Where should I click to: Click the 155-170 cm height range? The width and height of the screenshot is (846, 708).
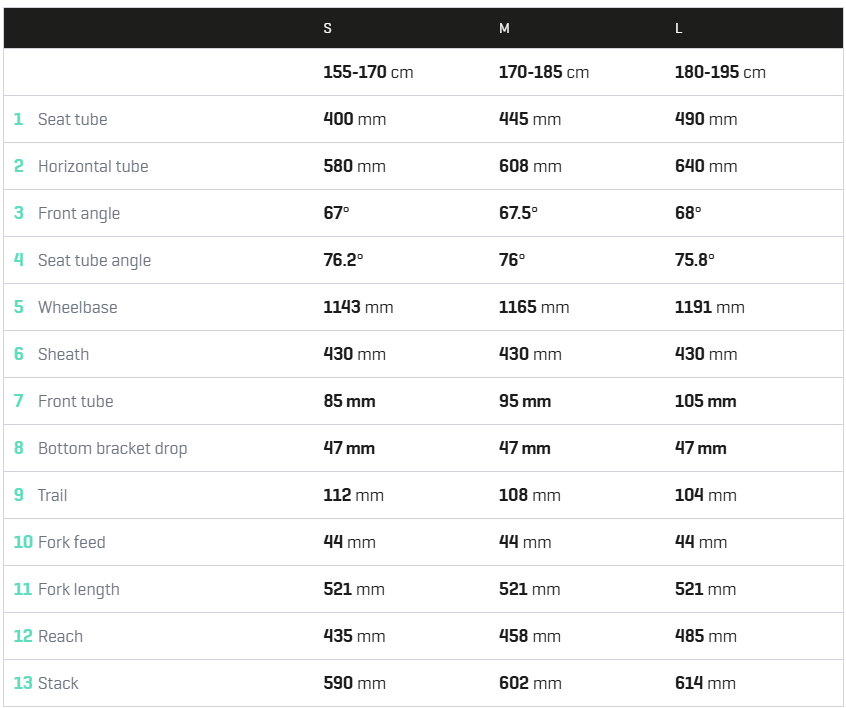click(368, 72)
